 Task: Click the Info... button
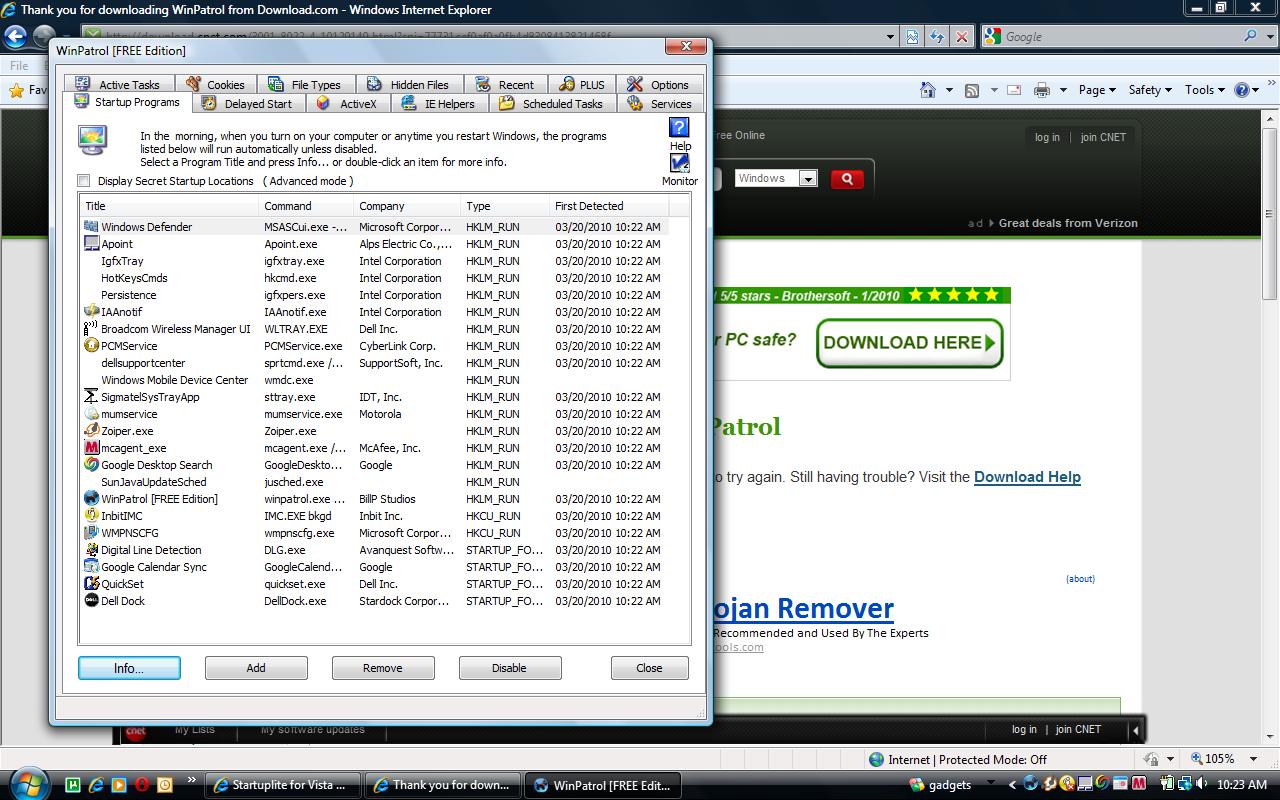coord(129,668)
